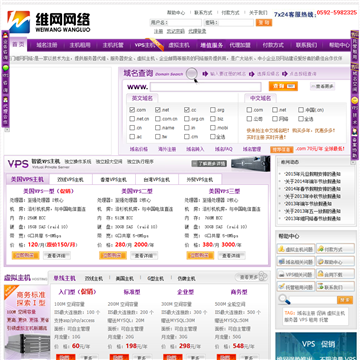This screenshot has height=360, width=360.
Task: Switch to the 香港VPS主机 tab
Action: tap(114, 179)
